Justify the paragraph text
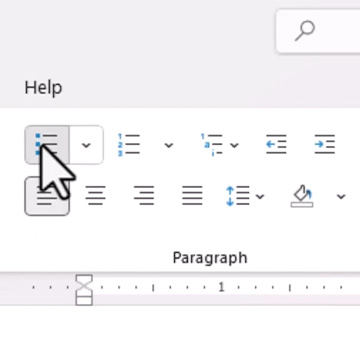The height and width of the screenshot is (360, 360). click(192, 196)
